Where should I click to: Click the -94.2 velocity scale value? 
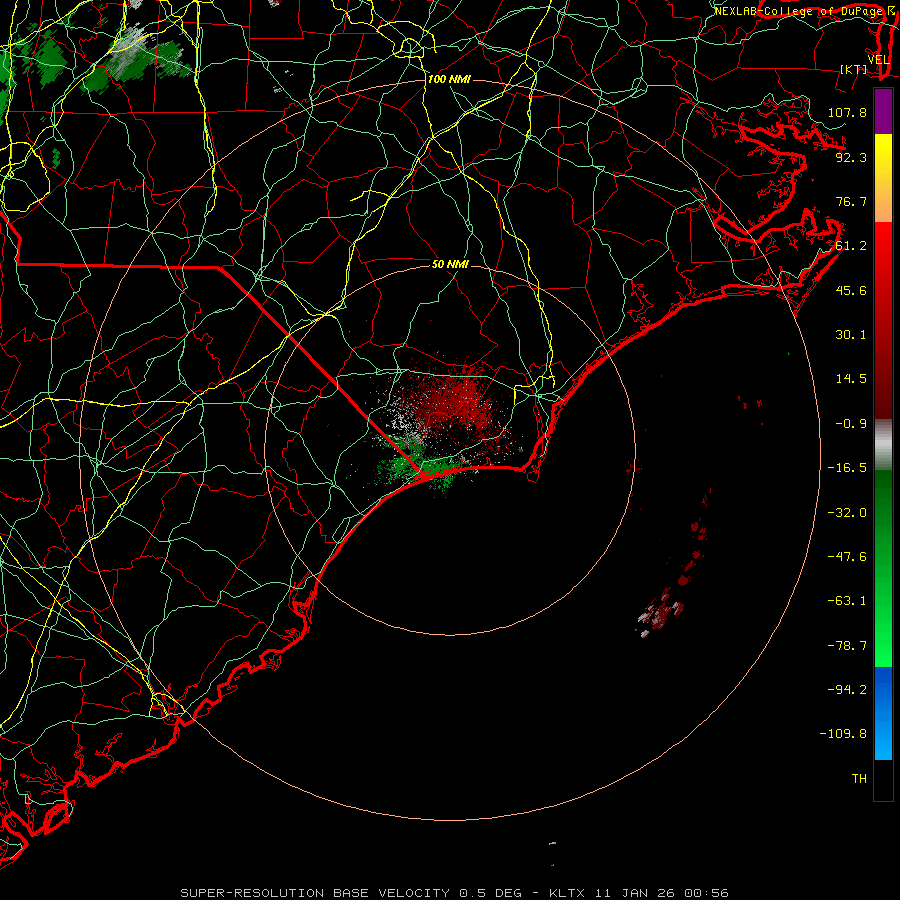847,689
